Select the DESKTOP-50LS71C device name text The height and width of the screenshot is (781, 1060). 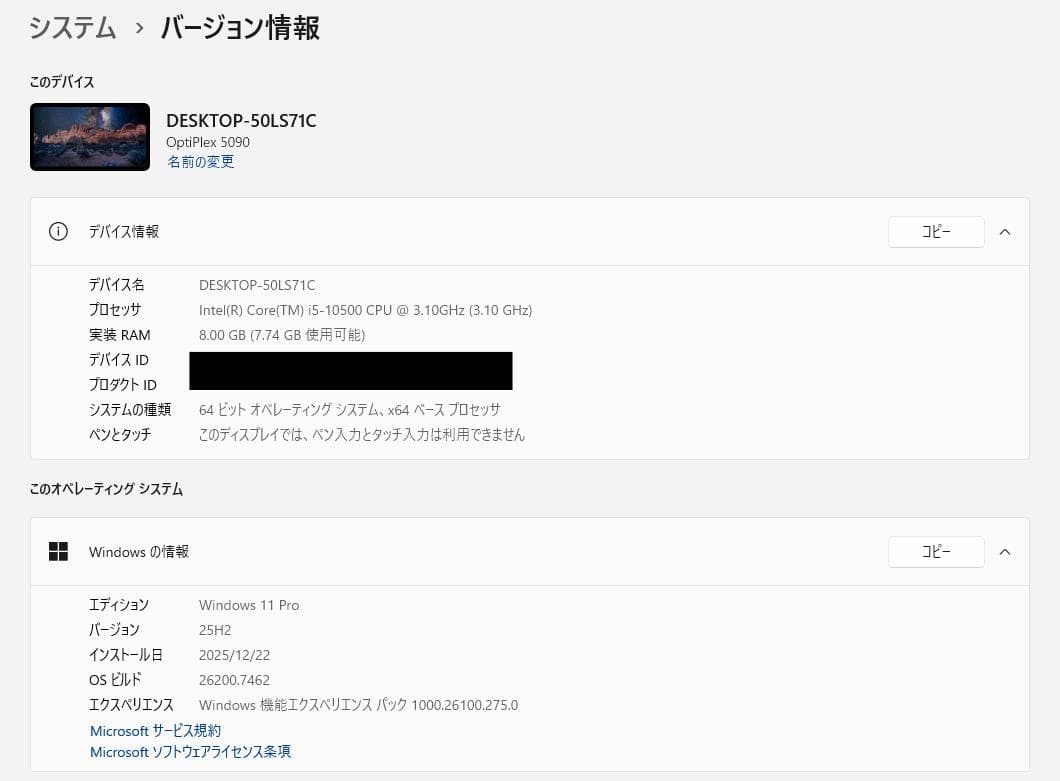(x=241, y=120)
